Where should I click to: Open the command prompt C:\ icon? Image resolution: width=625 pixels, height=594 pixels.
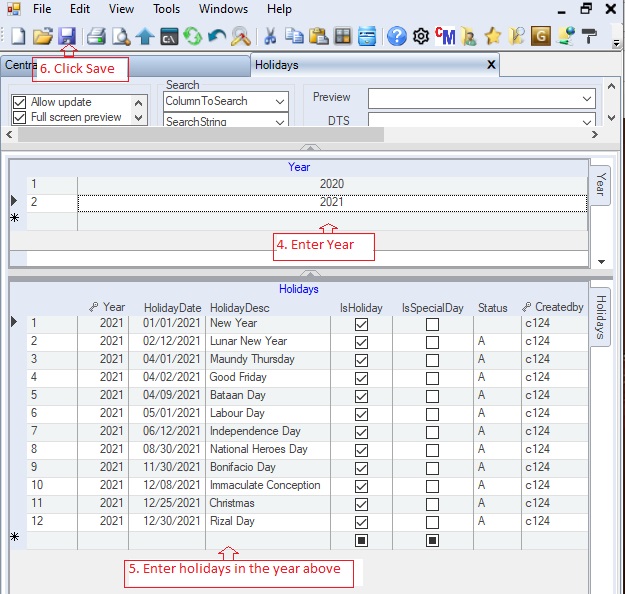tap(169, 36)
